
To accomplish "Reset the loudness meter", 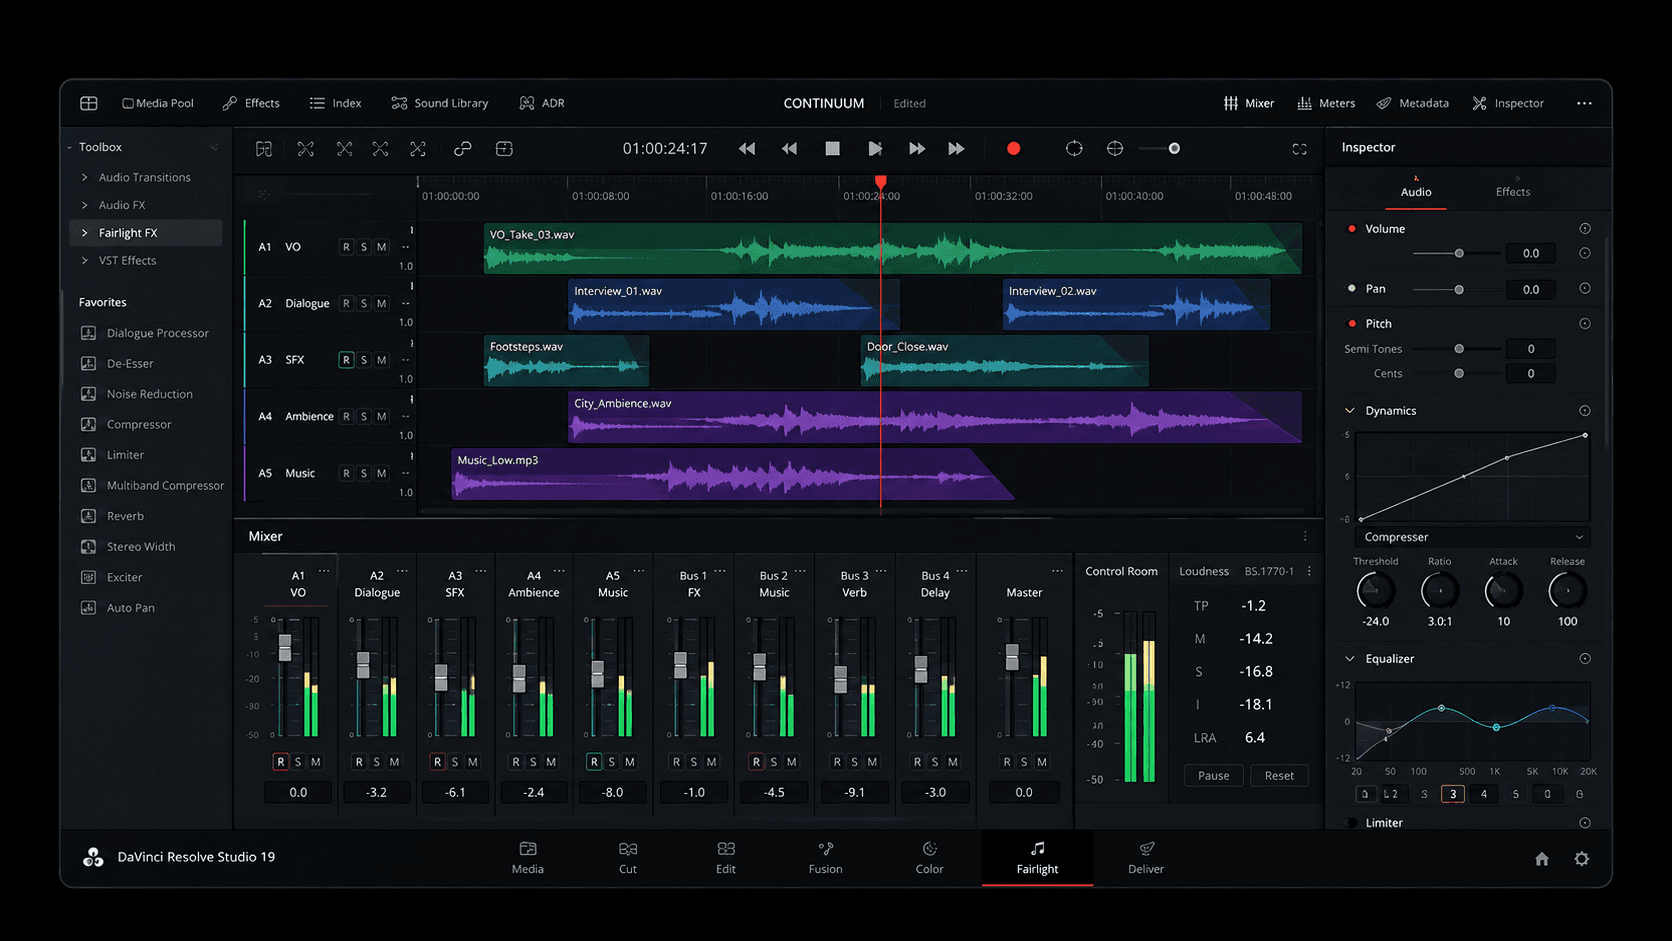I will point(1279,775).
